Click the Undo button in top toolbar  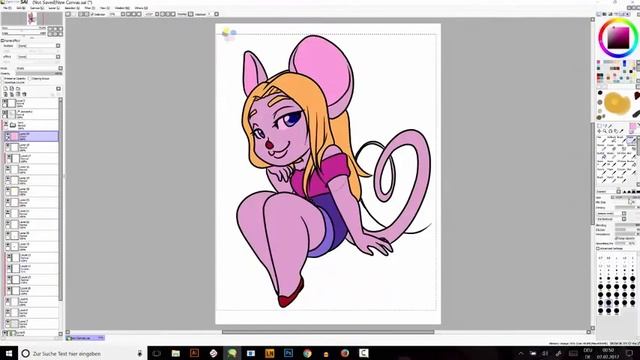pyautogui.click(x=68, y=14)
